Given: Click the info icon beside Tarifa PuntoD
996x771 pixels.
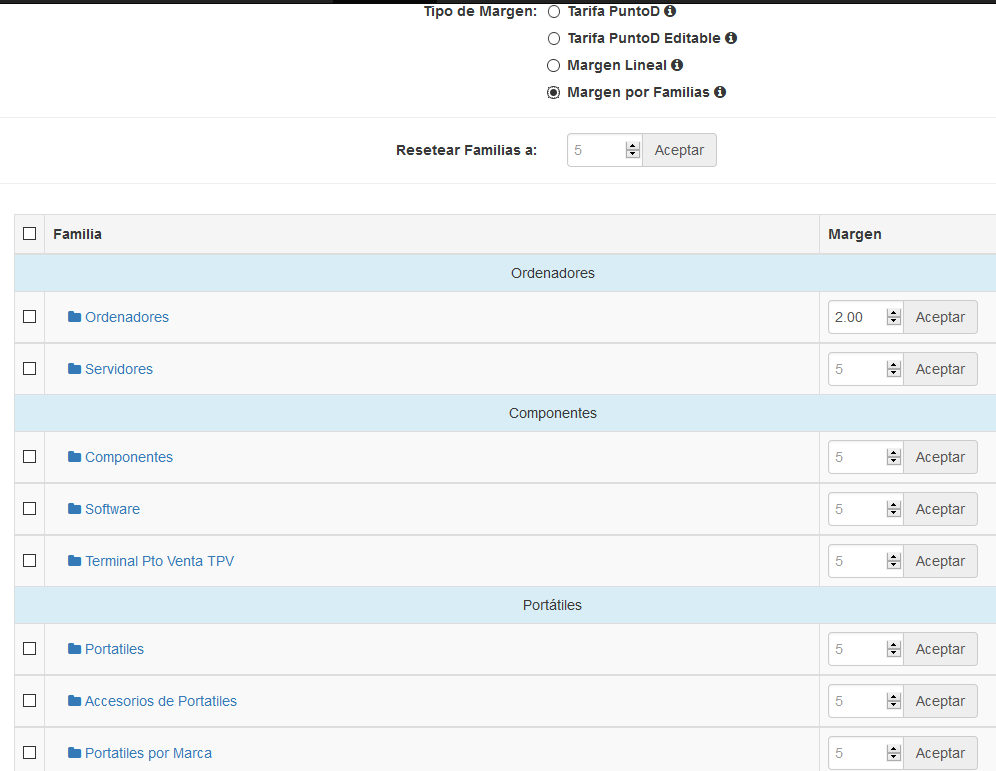Looking at the screenshot, I should (x=670, y=12).
